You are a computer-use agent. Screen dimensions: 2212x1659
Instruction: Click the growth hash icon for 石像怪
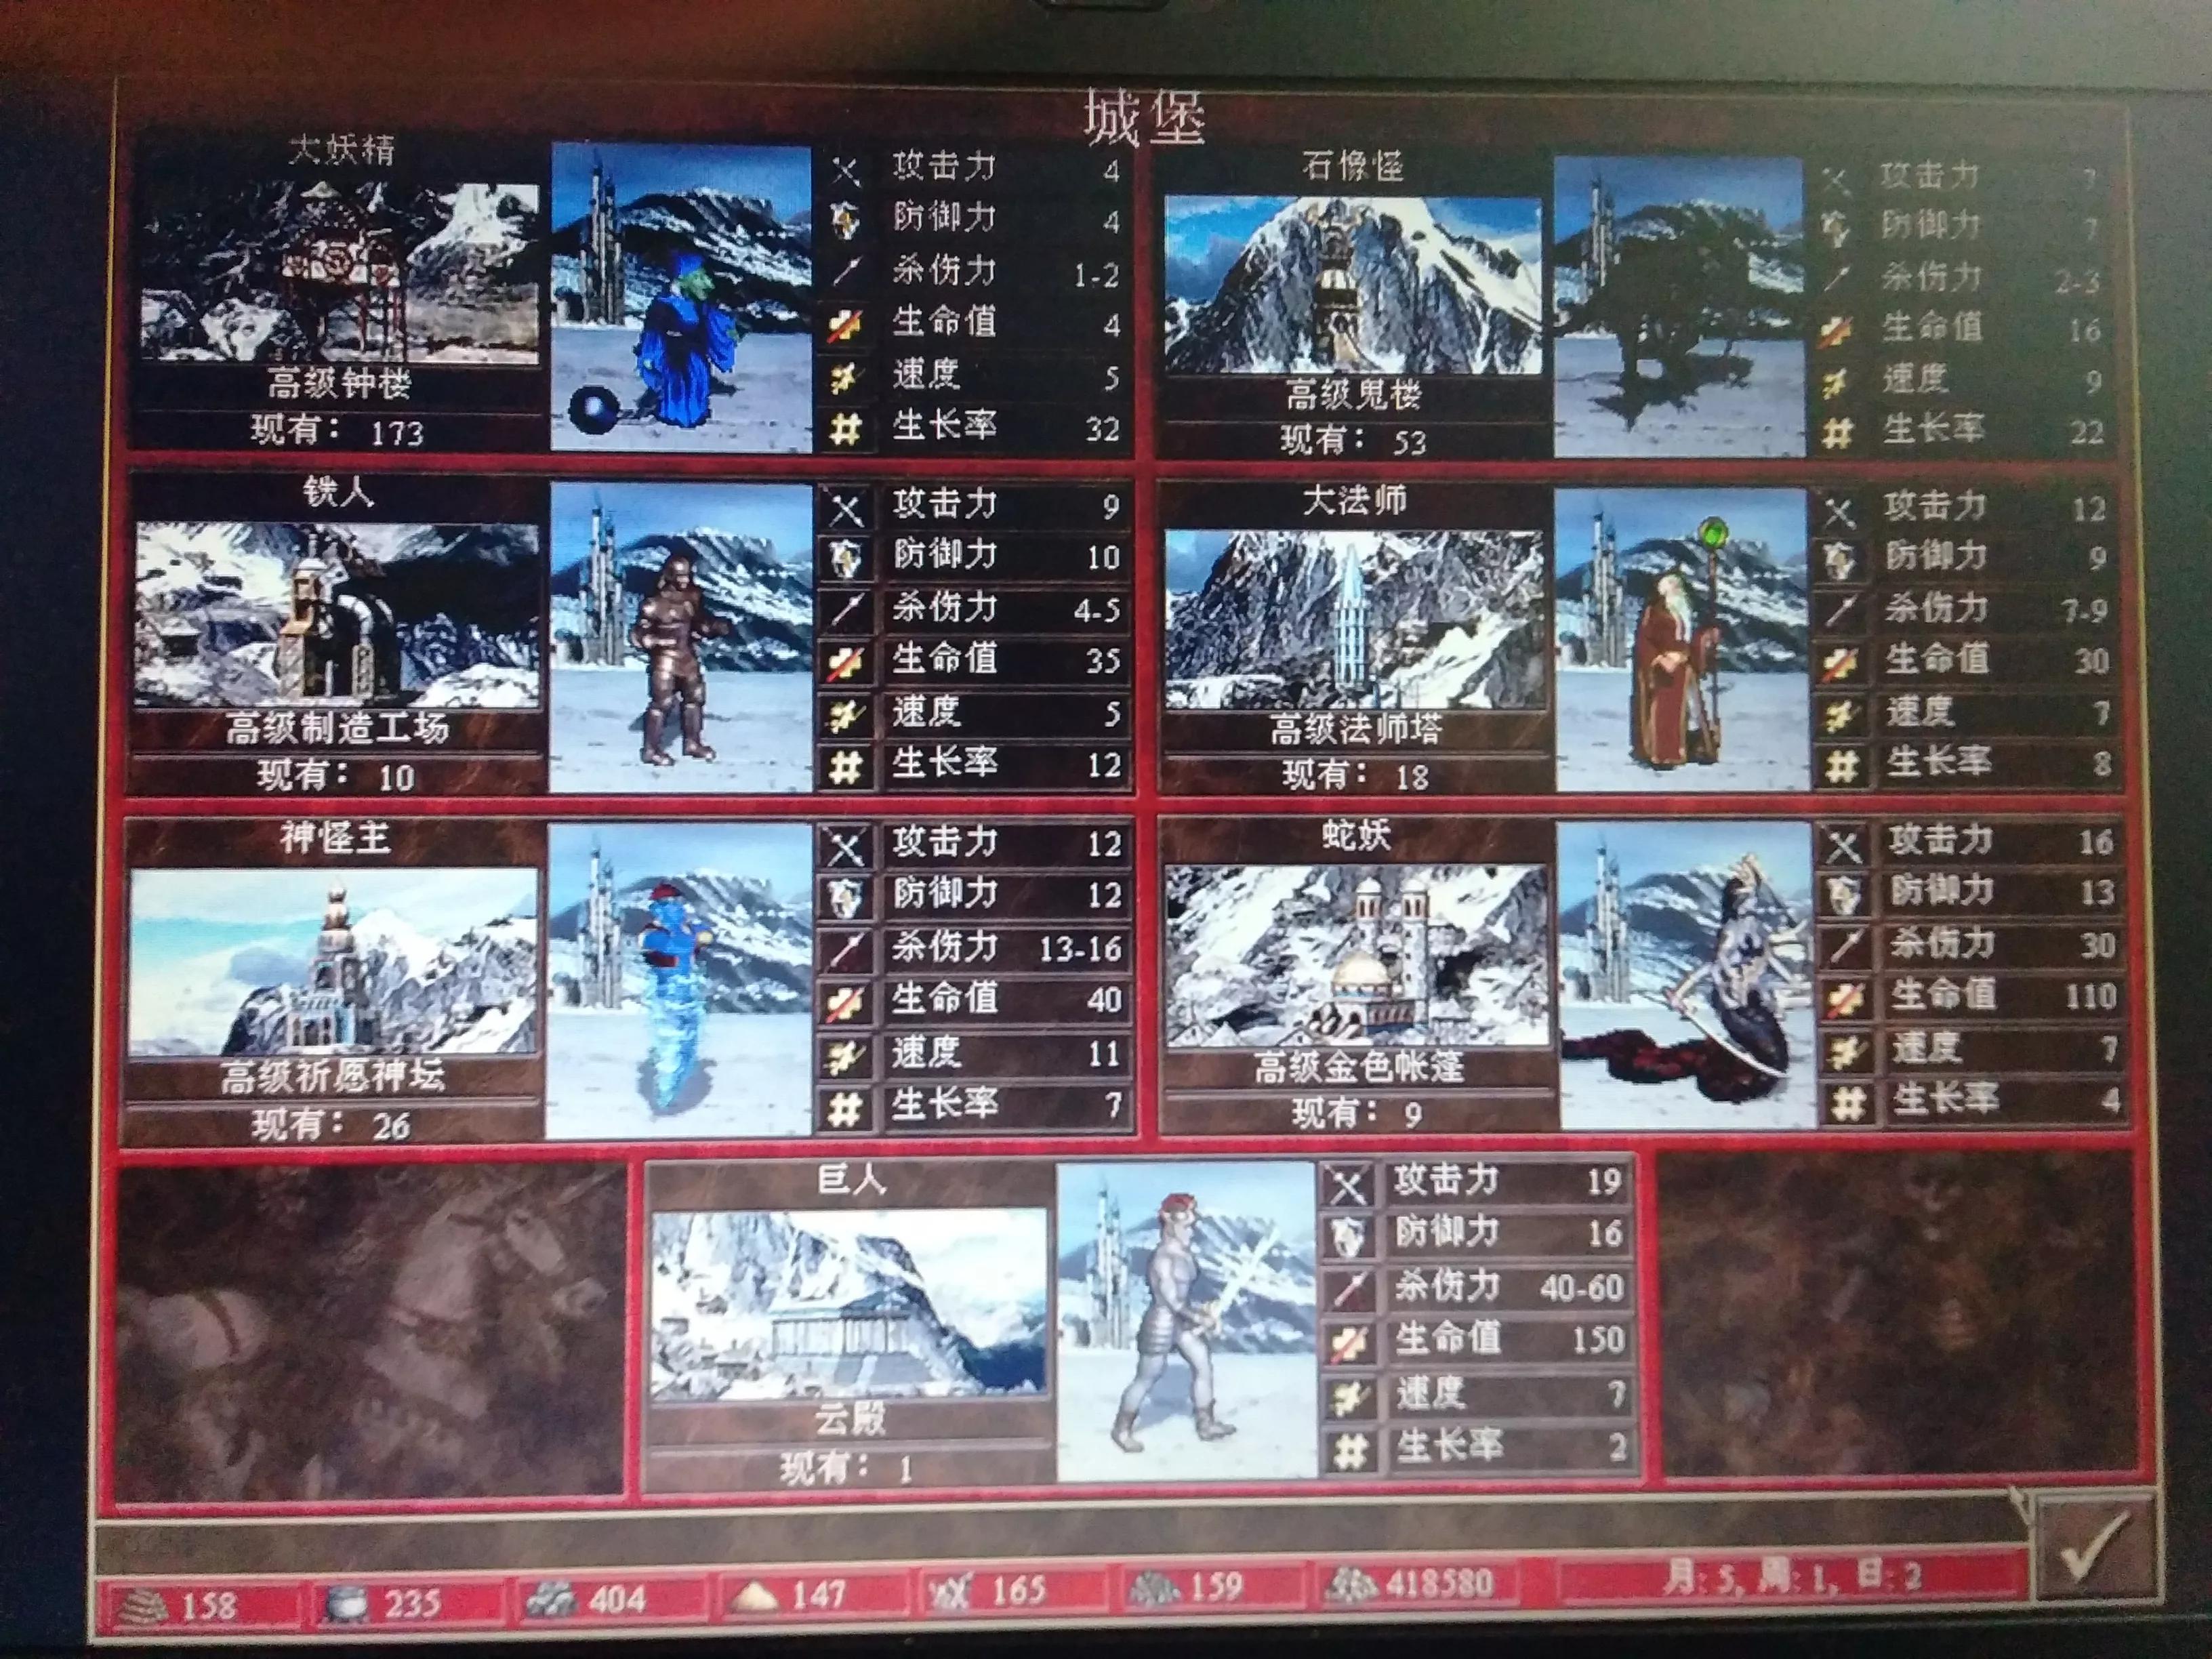1837,433
